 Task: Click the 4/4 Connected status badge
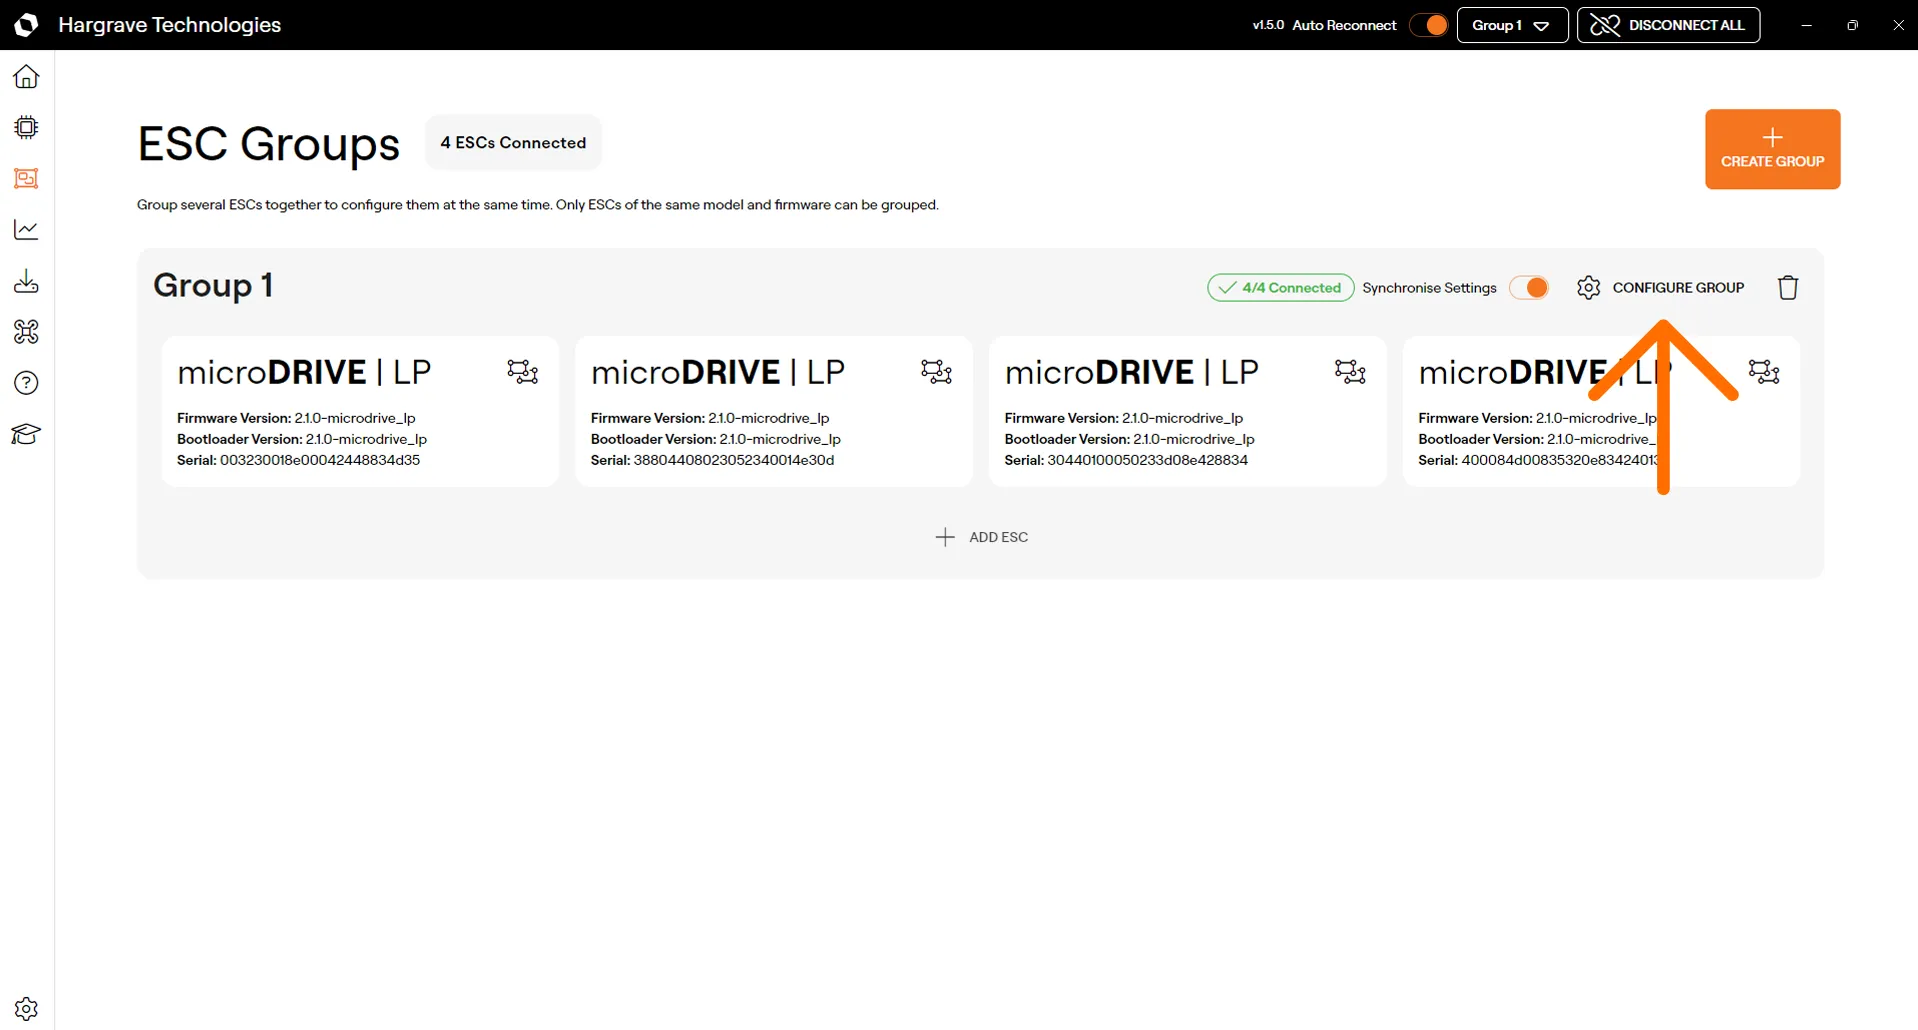(1280, 288)
